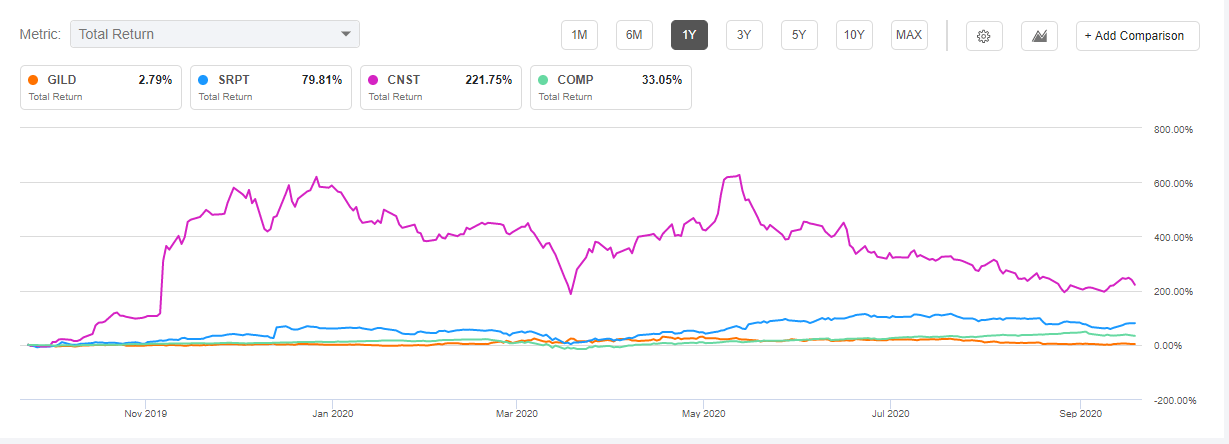Screen dimensions: 1229x444
Task: Switch to the 3Y time range
Action: (x=744, y=35)
